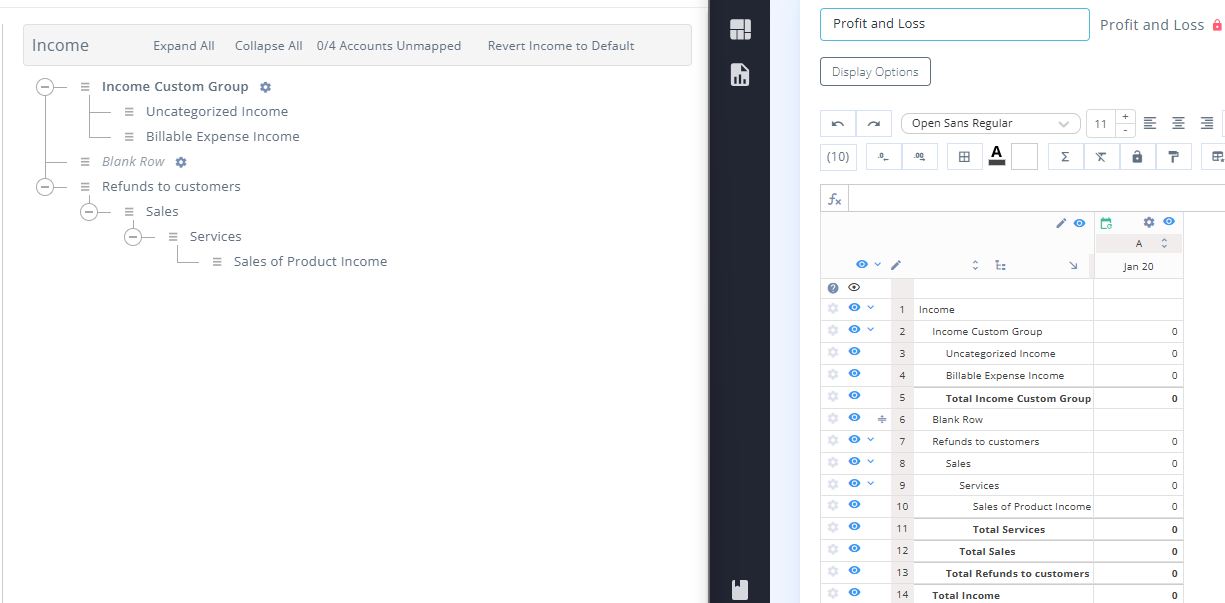Click the pencil icon in the row-header controls
The height and width of the screenshot is (603, 1225).
click(896, 265)
